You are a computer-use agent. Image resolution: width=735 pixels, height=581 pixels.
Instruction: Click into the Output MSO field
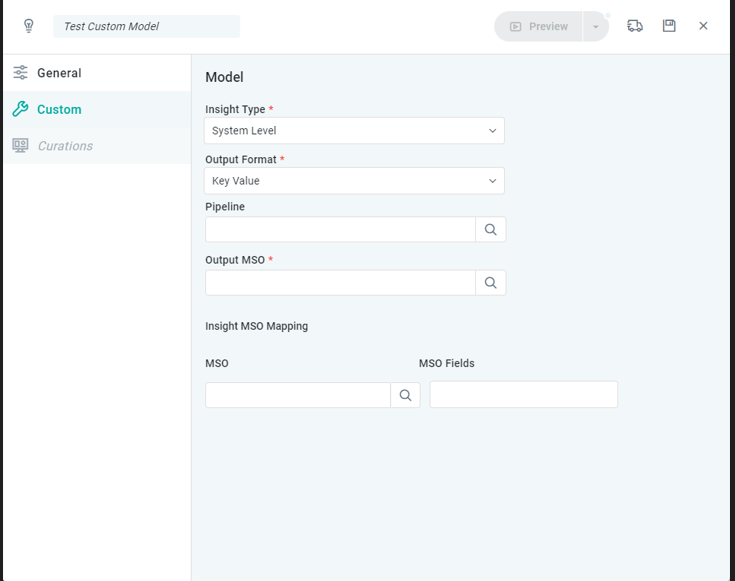click(x=340, y=283)
